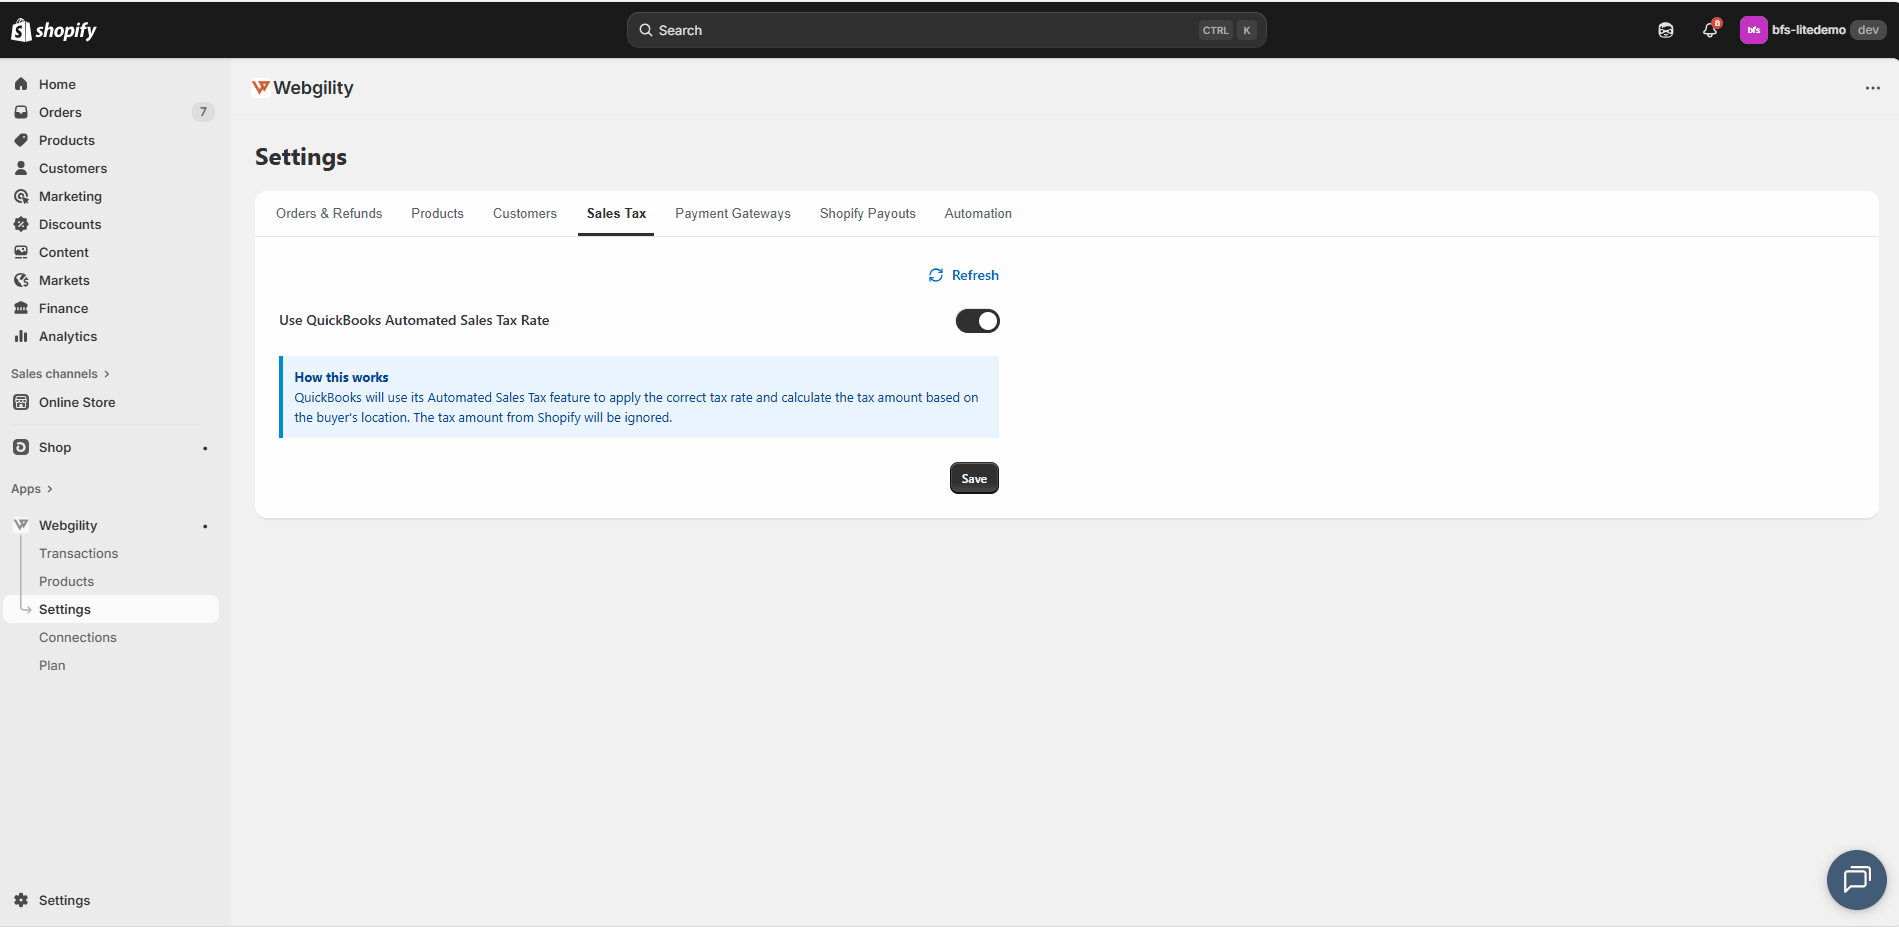Switch to the Products settings tab
This screenshot has width=1899, height=927.
pos(438,214)
